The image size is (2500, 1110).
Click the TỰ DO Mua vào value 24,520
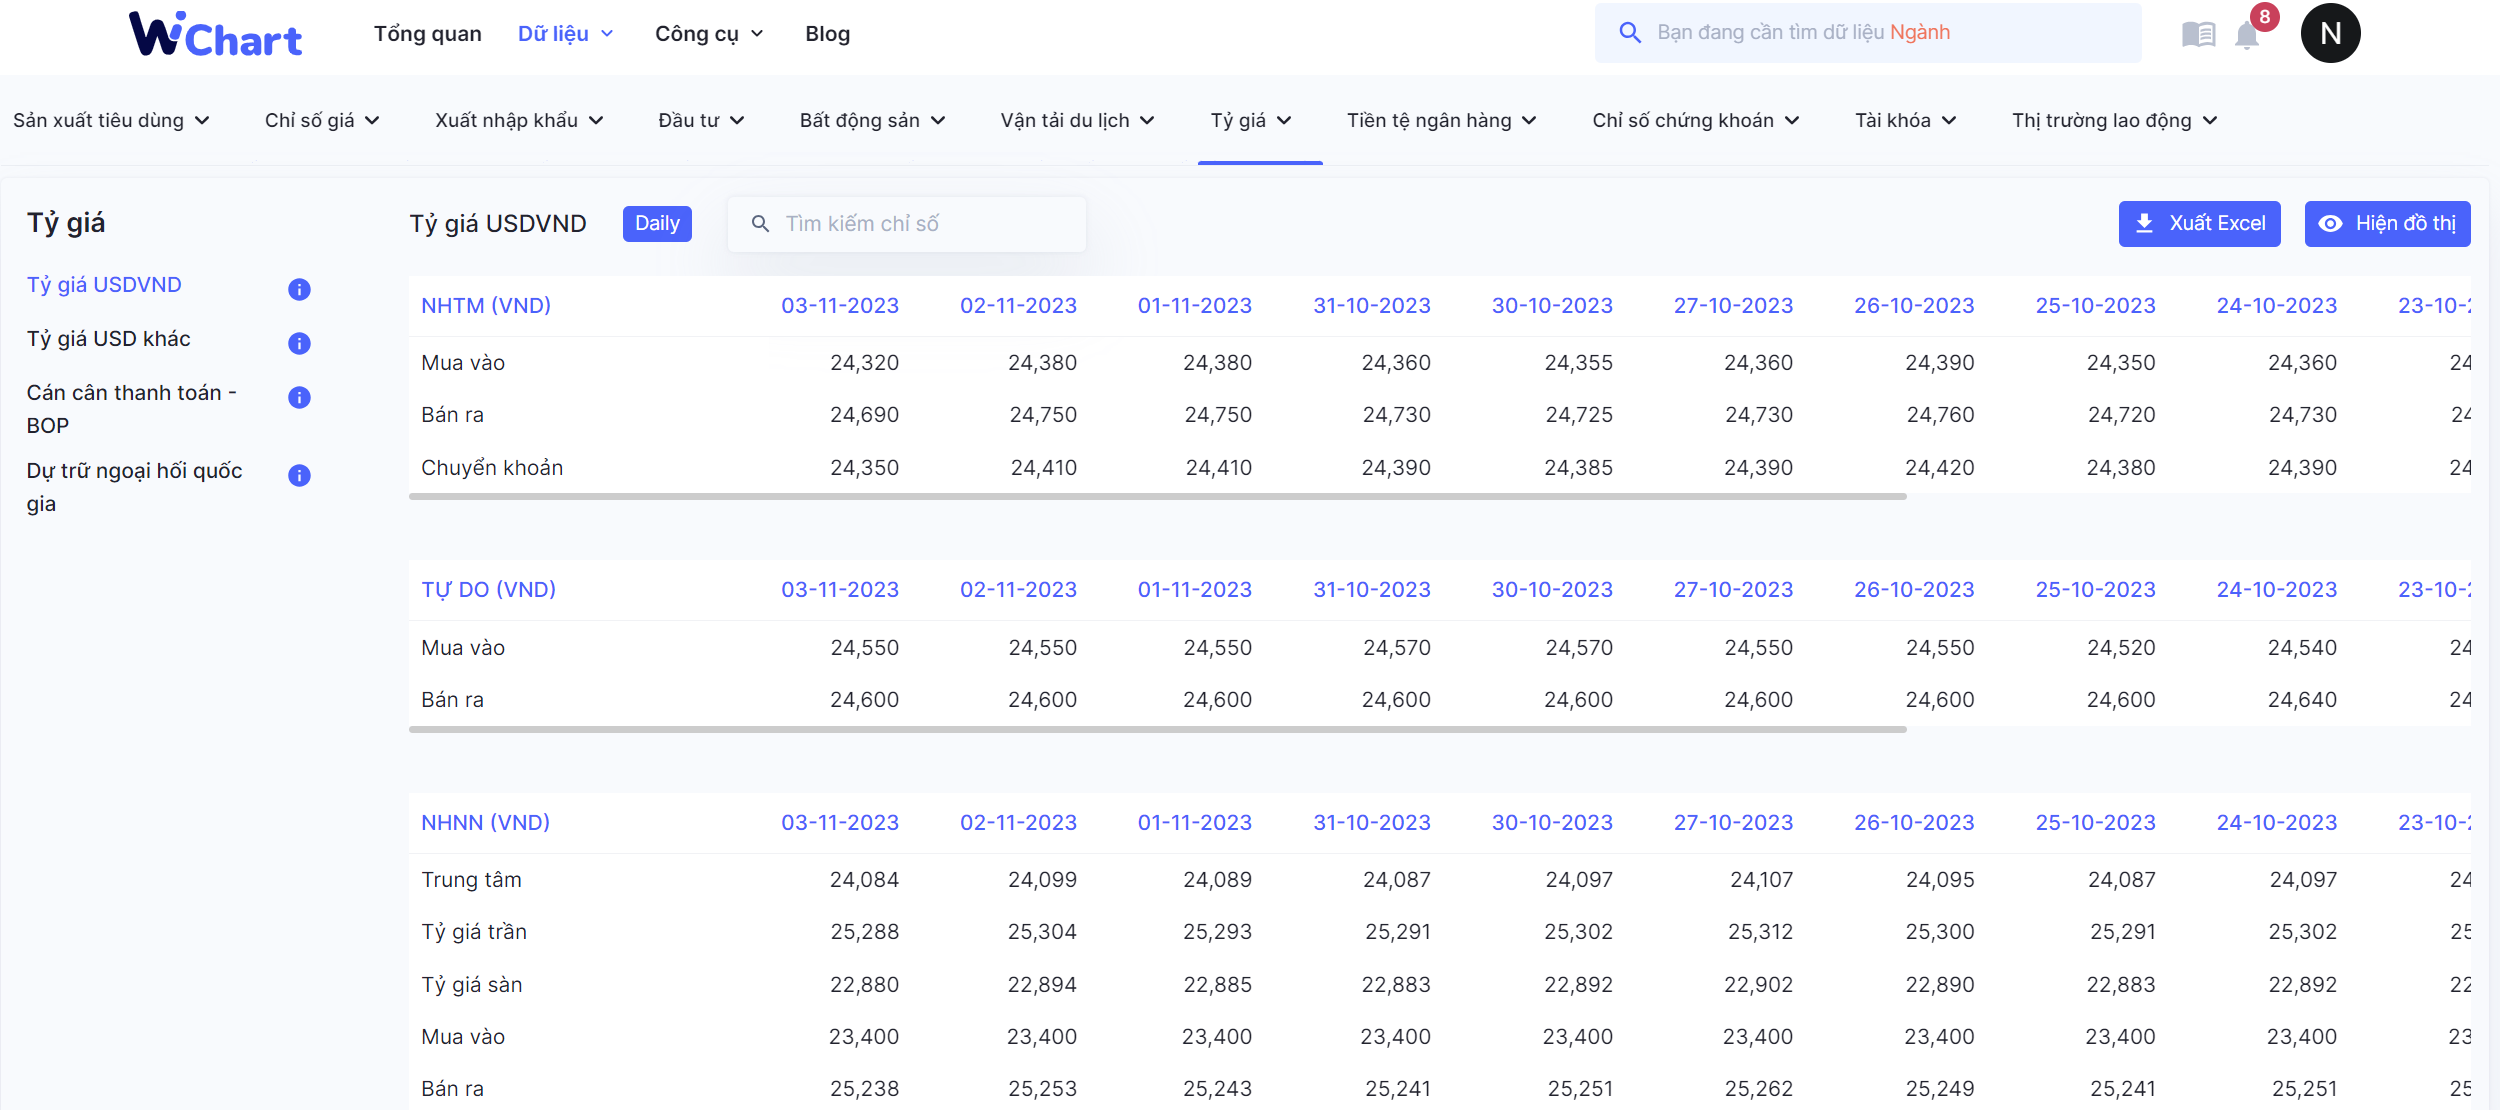[x=2121, y=648]
